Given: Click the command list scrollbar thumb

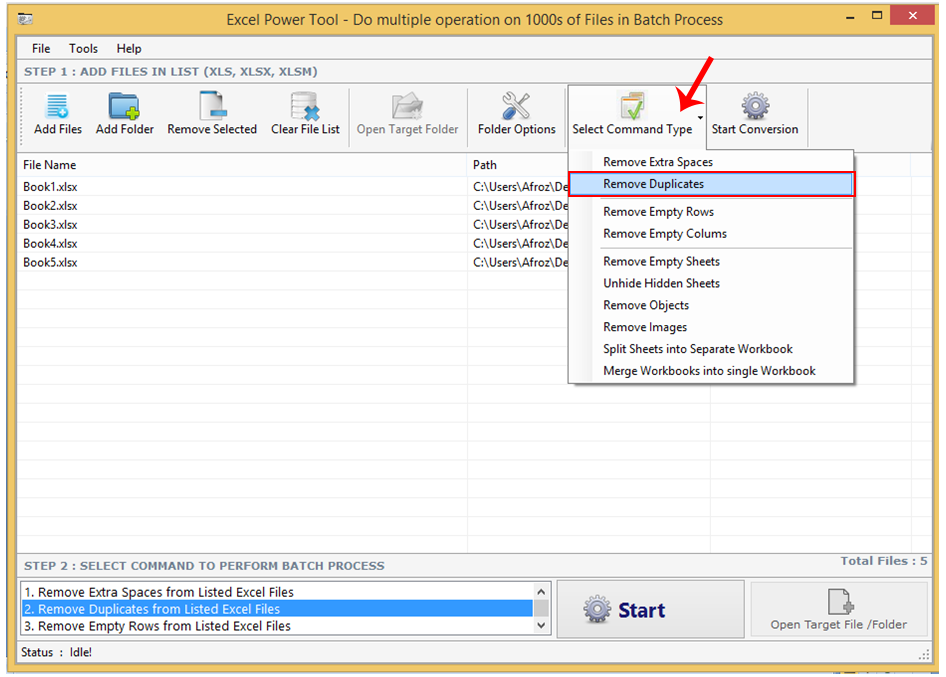Looking at the screenshot, I should pyautogui.click(x=541, y=607).
